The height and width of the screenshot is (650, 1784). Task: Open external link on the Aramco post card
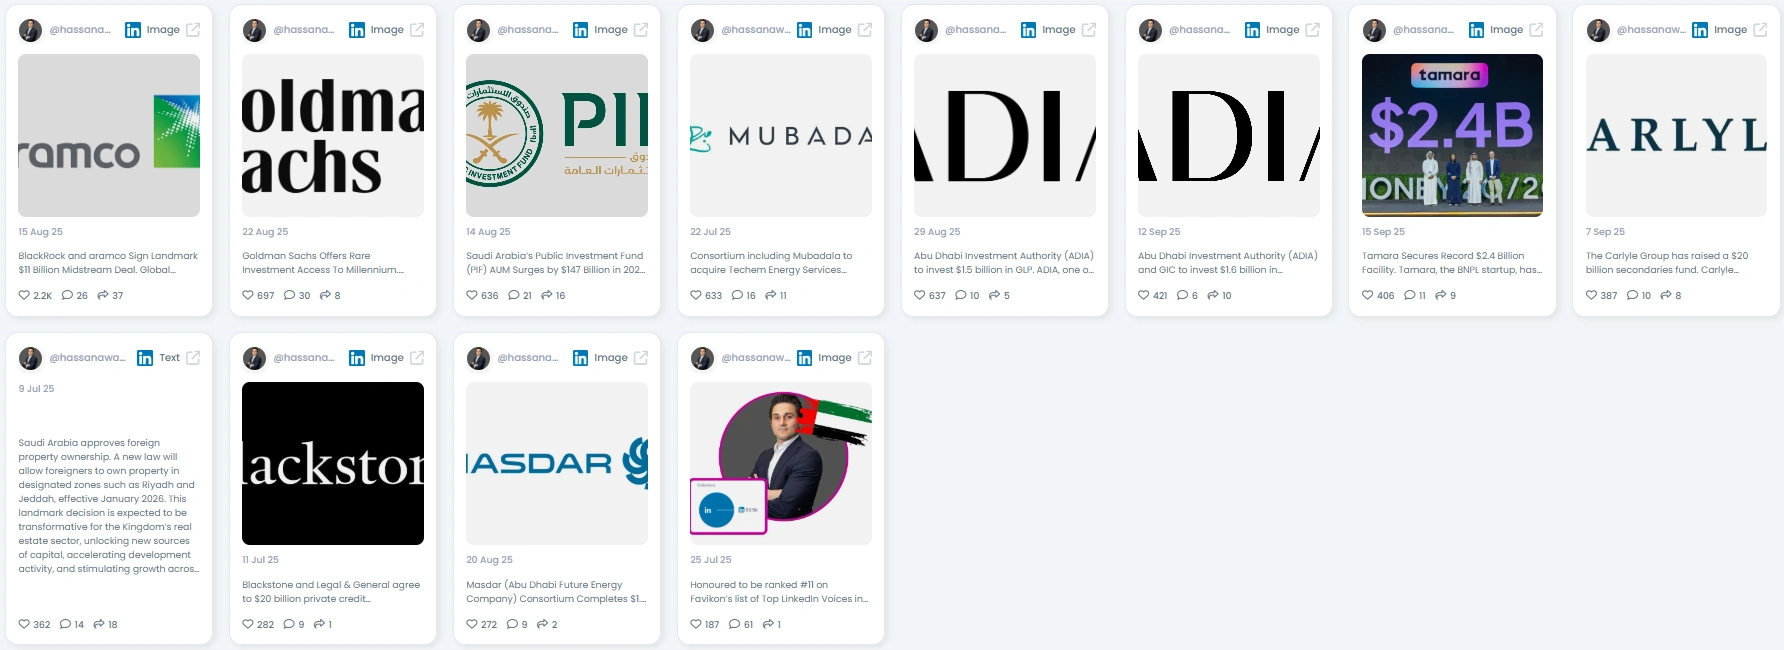pos(193,30)
